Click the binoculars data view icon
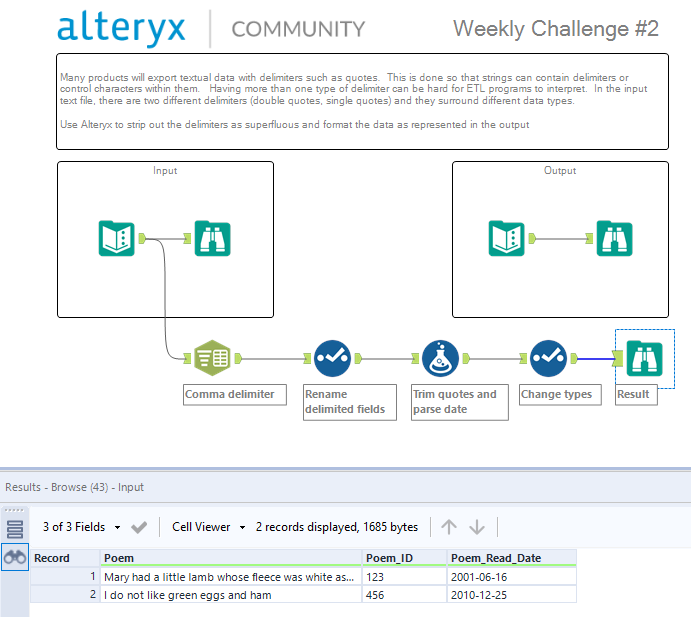The width and height of the screenshot is (691, 617). pos(15,558)
